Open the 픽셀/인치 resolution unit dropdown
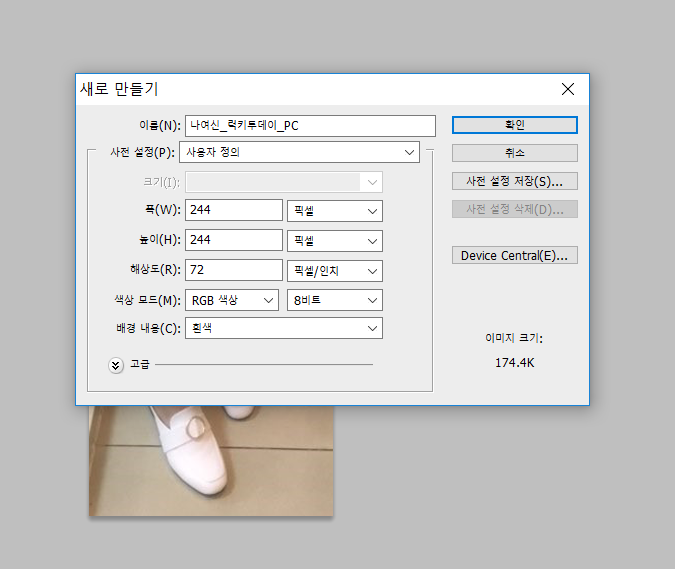 [x=334, y=271]
